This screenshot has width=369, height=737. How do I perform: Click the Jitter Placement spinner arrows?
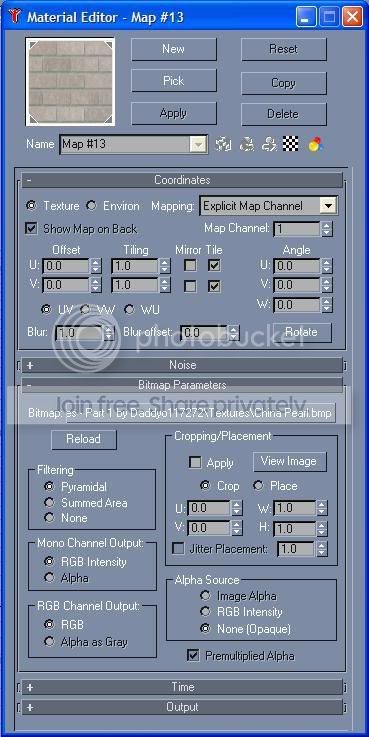pyautogui.click(x=322, y=549)
